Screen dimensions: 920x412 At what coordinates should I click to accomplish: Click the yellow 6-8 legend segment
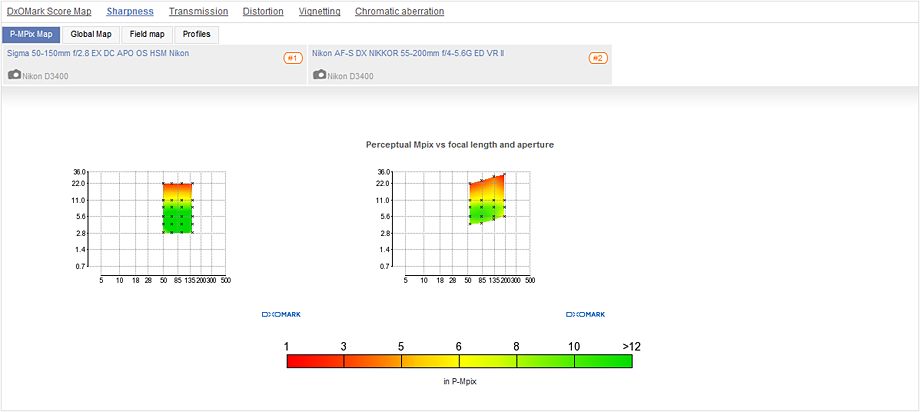click(488, 361)
